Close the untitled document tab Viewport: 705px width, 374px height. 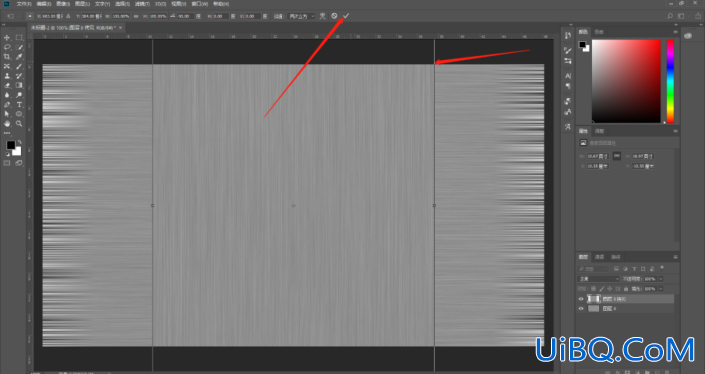point(120,28)
